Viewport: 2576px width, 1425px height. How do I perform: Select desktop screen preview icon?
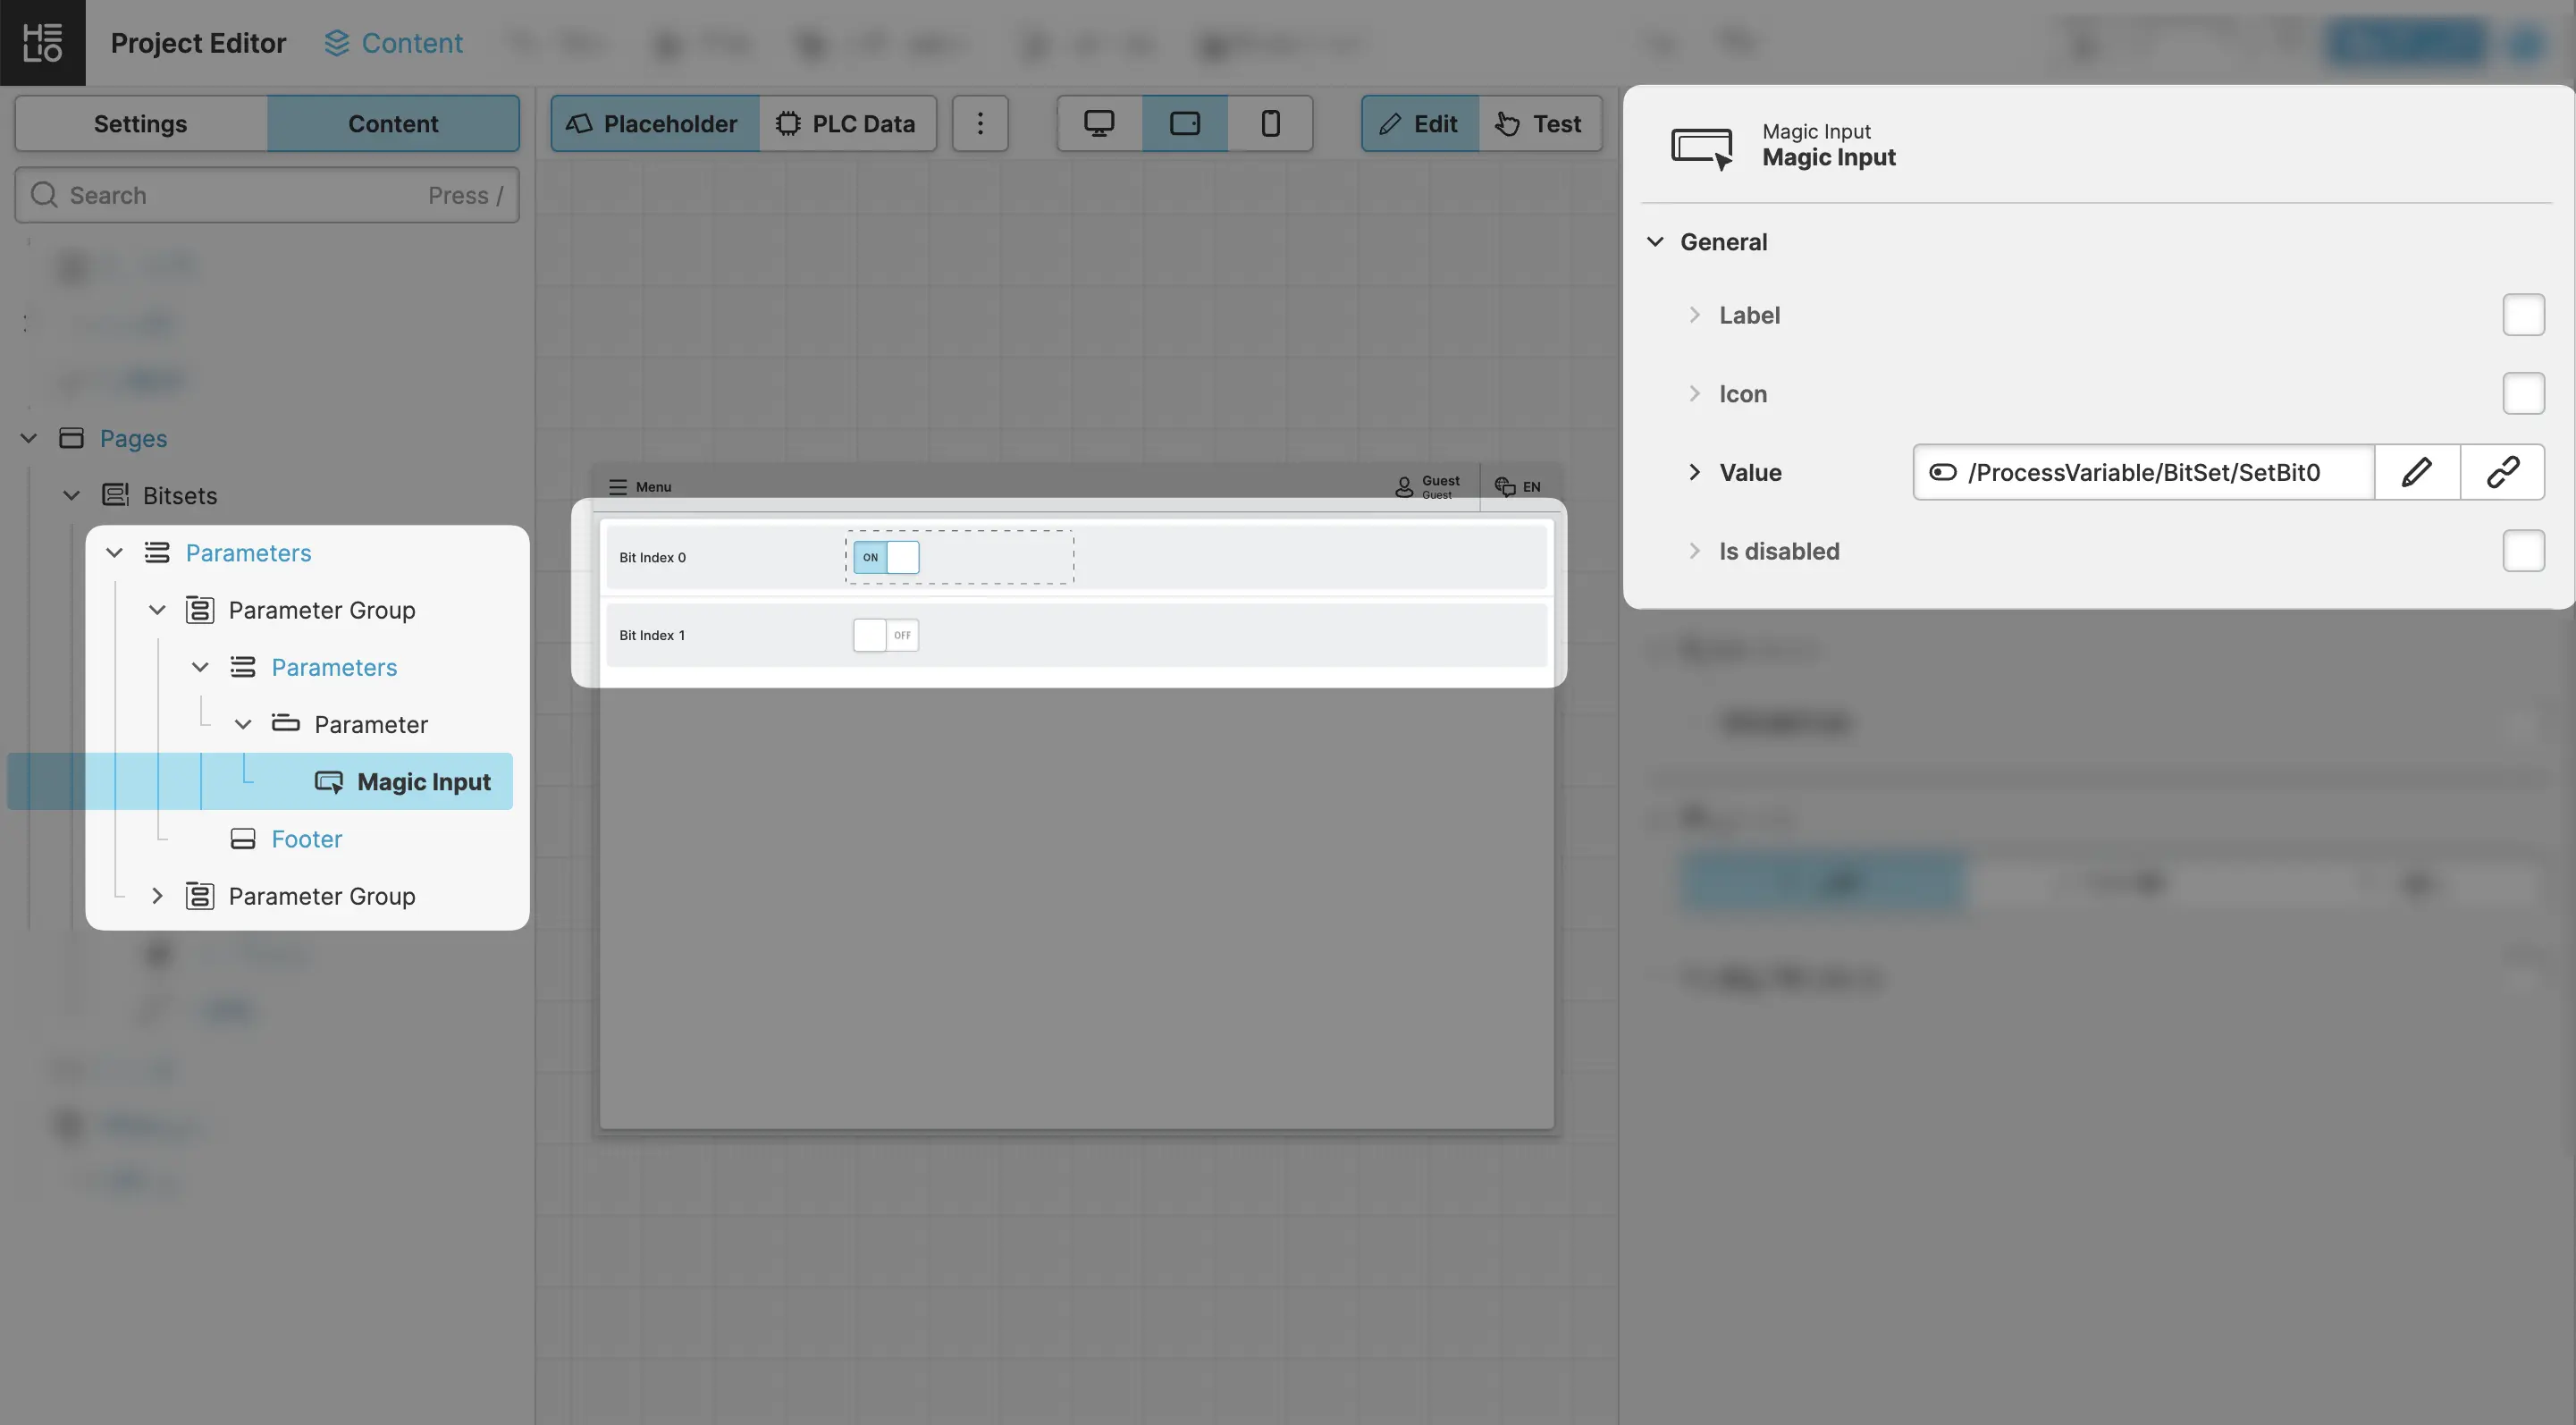[1099, 123]
